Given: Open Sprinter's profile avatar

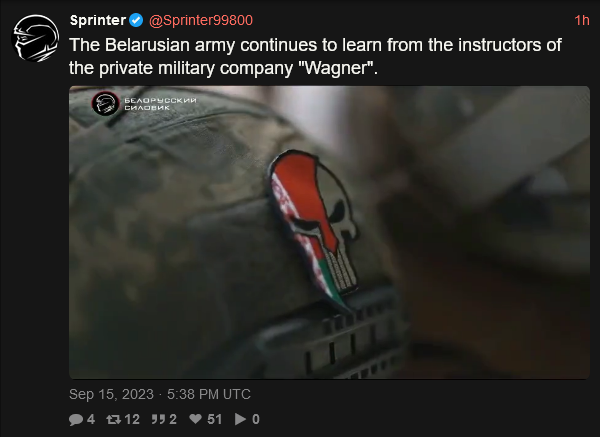Looking at the screenshot, I should 36,38.
